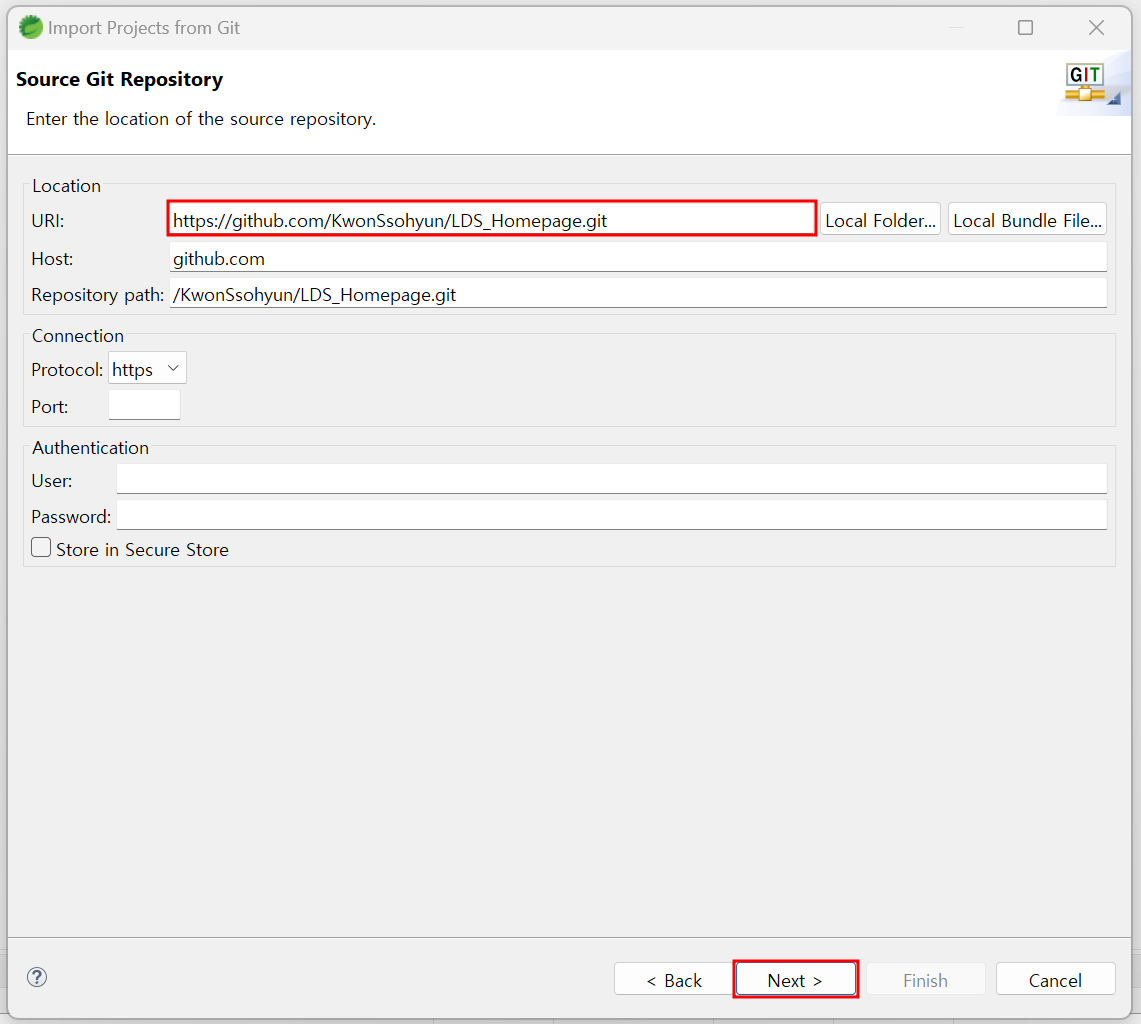The height and width of the screenshot is (1024, 1141).
Task: Close the Import Projects from Git dialog
Action: (x=1096, y=28)
